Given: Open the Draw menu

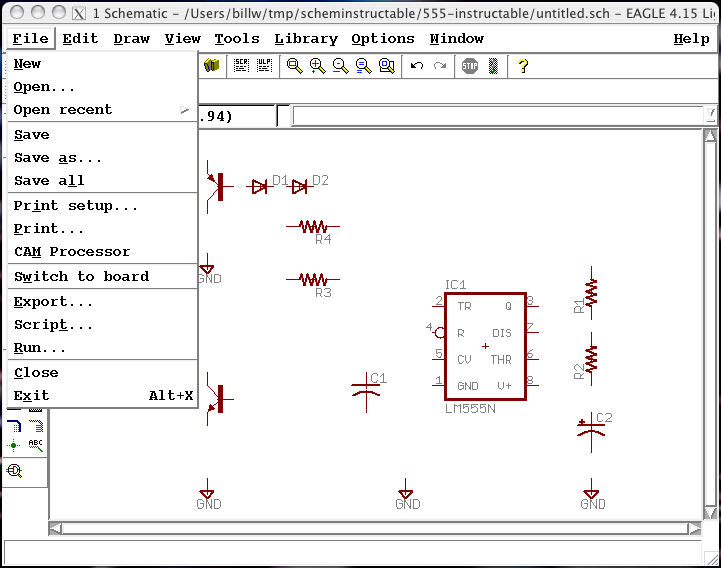Looking at the screenshot, I should click(x=132, y=39).
